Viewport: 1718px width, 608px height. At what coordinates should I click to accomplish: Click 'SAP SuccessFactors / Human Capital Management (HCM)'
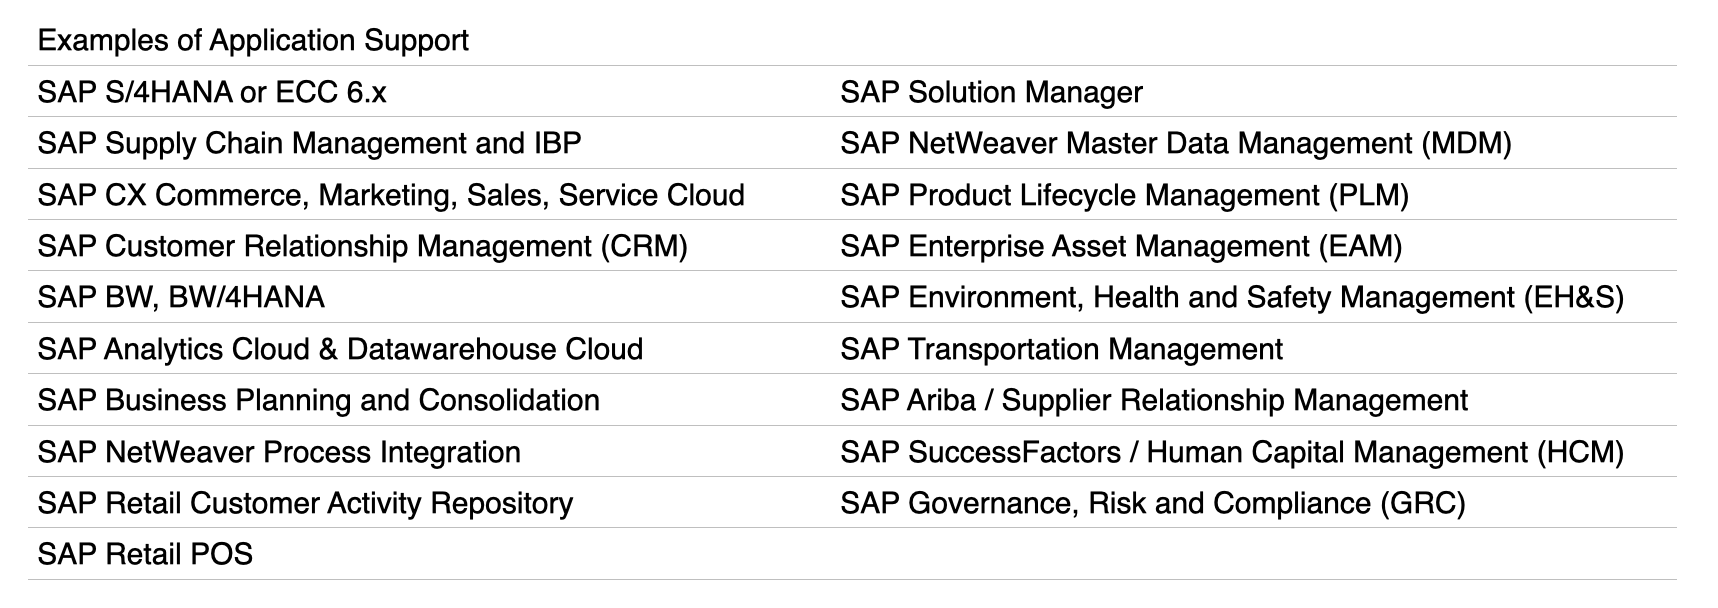coord(1232,452)
